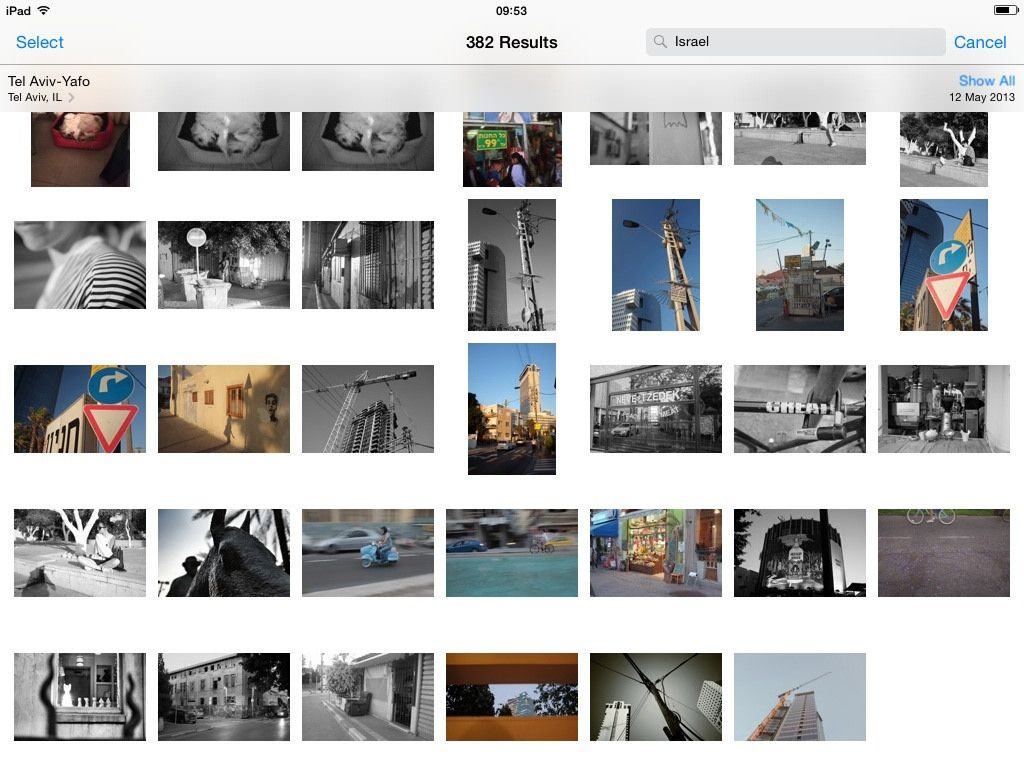Open the market photo with 99 sign
This screenshot has height=768, width=1024.
(512, 150)
